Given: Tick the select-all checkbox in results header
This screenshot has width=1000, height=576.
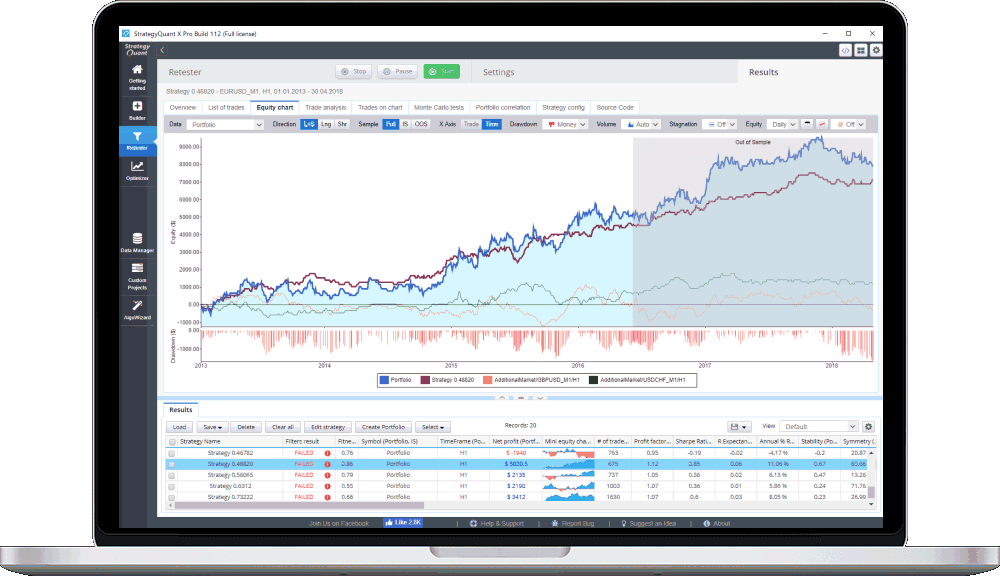Looking at the screenshot, I should (172, 441).
